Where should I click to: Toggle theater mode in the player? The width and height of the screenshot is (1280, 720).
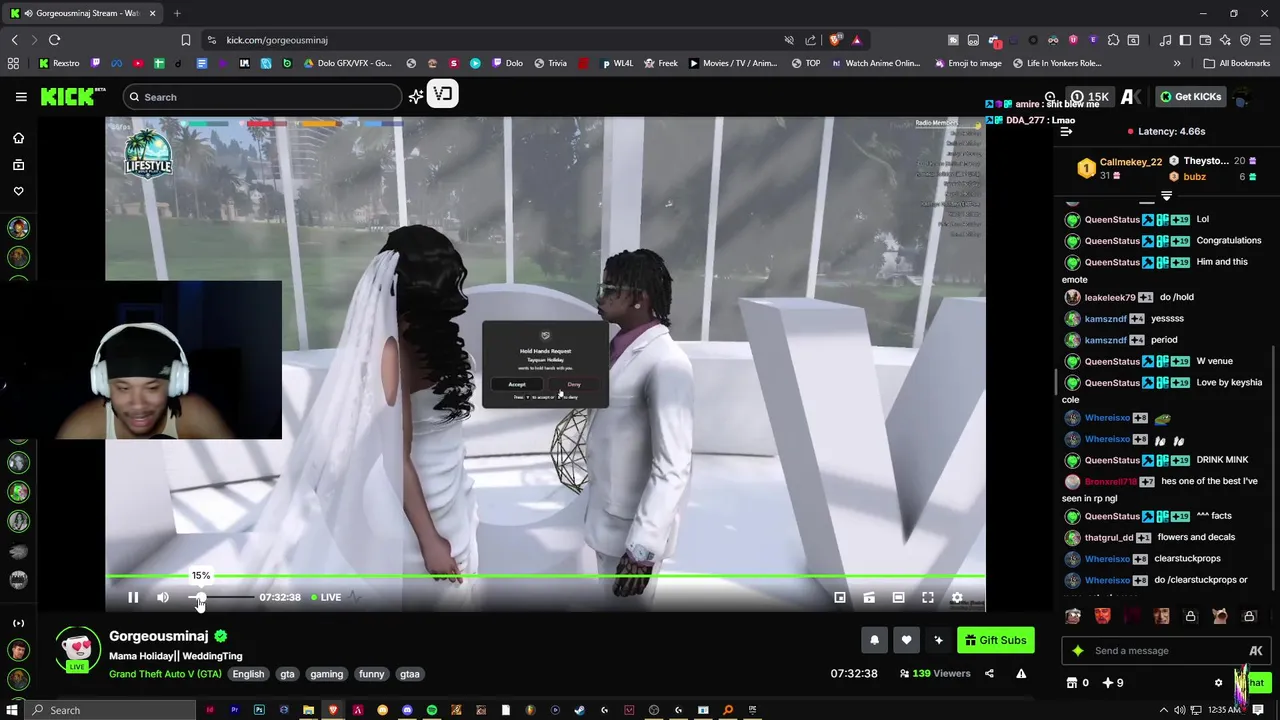pyautogui.click(x=898, y=597)
